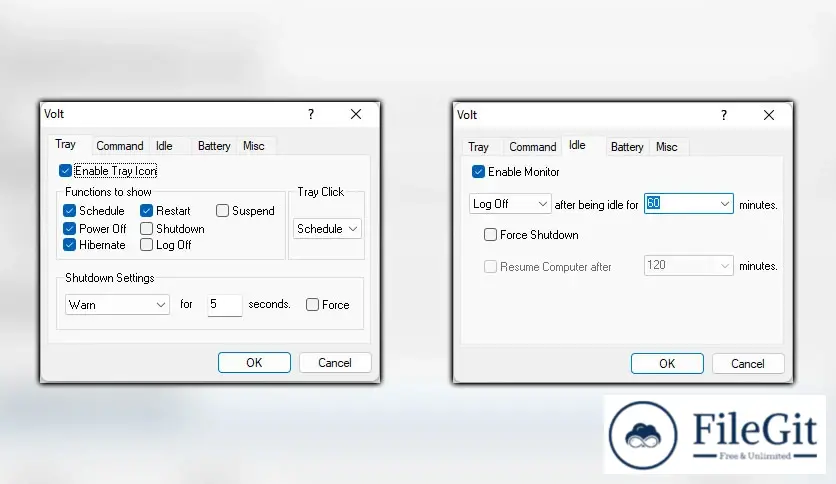Viewport: 836px width, 484px height.
Task: Switch to the Command tab in left window
Action: 119,146
